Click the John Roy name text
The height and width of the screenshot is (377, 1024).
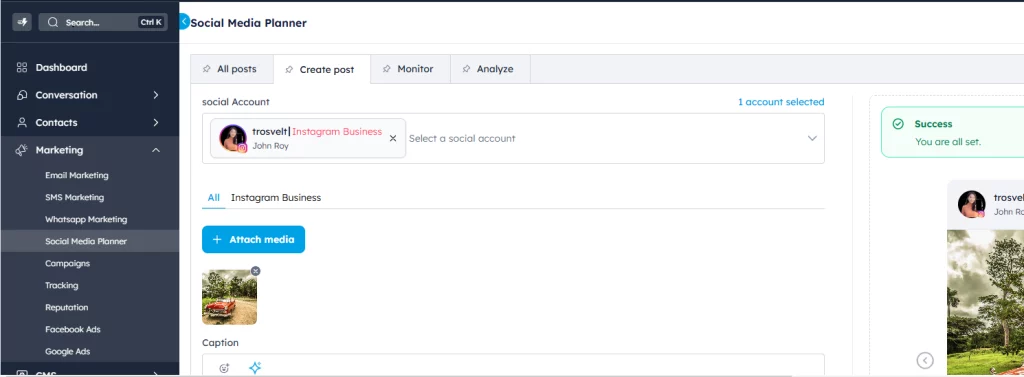(270, 146)
